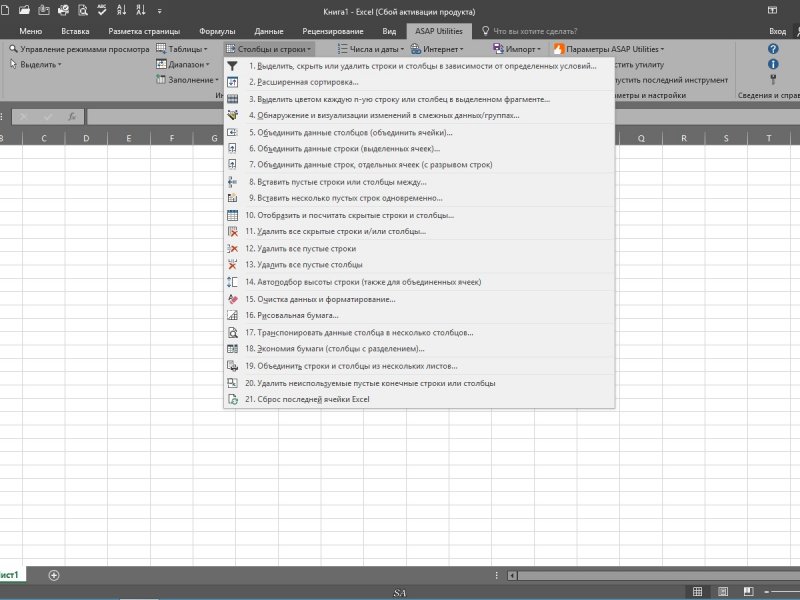
Task: Choose item 9 Вставить несколько пустых строк
Action: [419, 198]
